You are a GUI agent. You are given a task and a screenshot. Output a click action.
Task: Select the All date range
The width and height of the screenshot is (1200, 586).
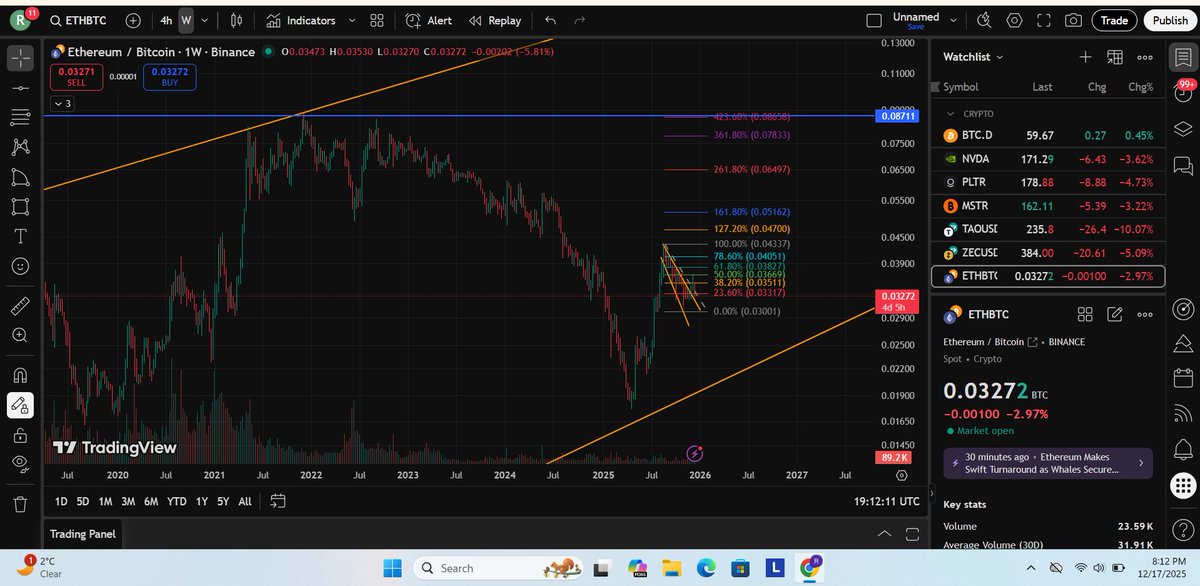tap(245, 501)
